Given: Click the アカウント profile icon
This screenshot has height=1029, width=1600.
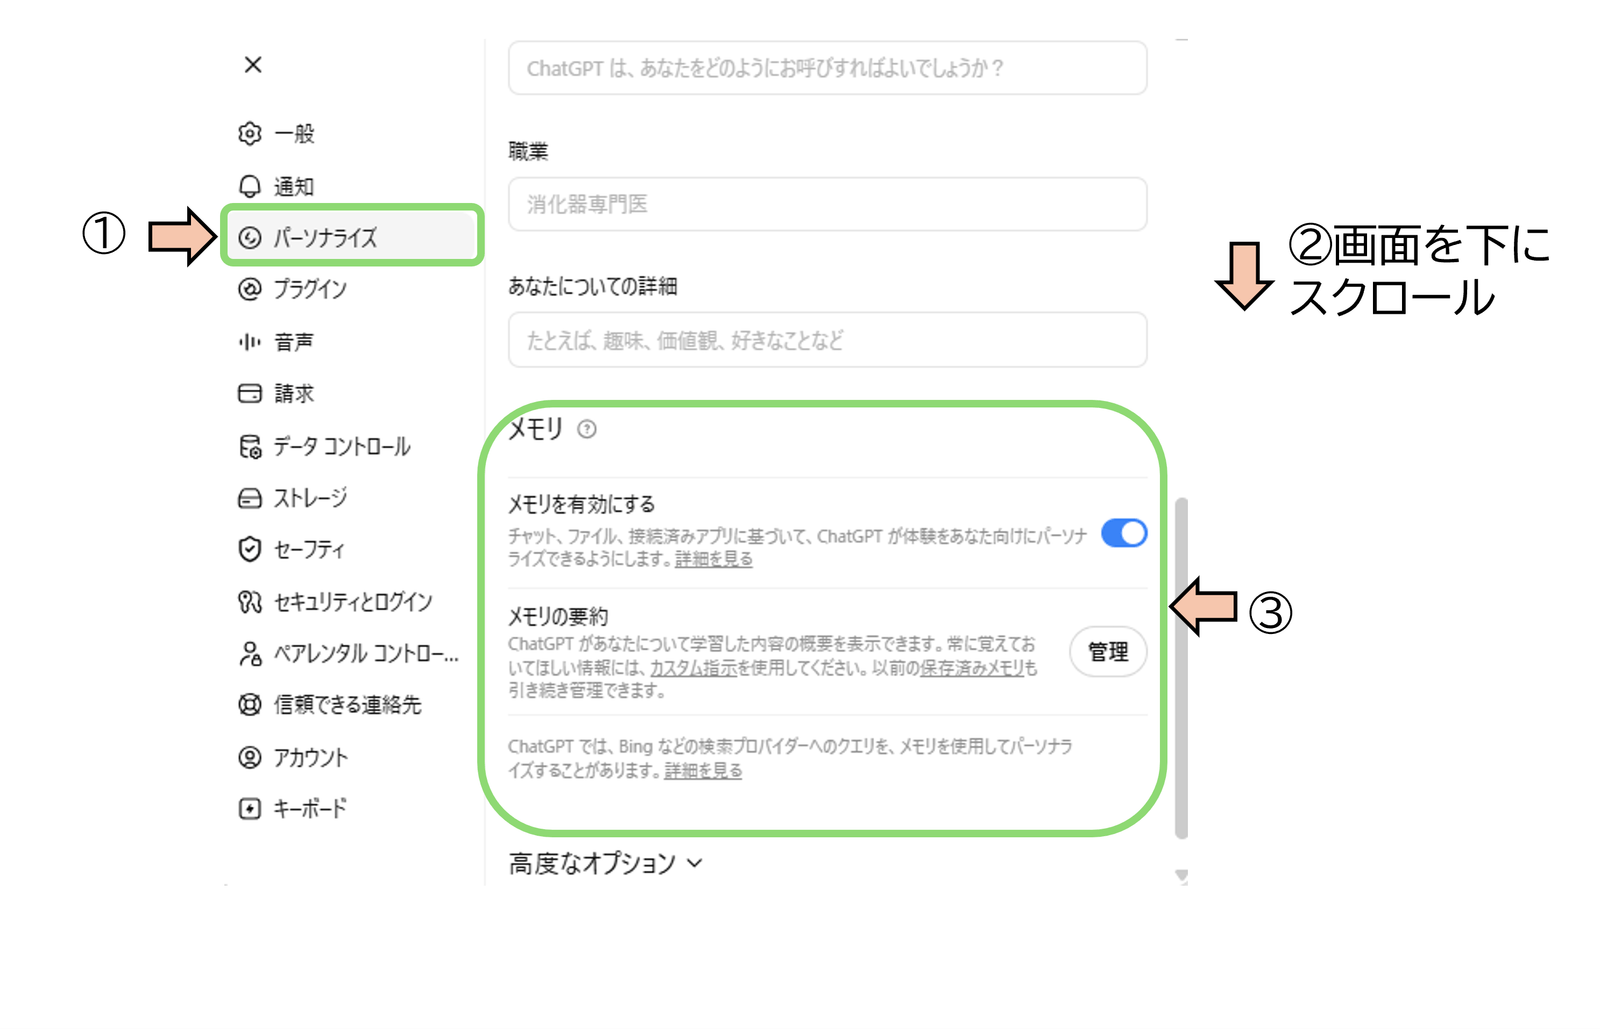Looking at the screenshot, I should (250, 757).
